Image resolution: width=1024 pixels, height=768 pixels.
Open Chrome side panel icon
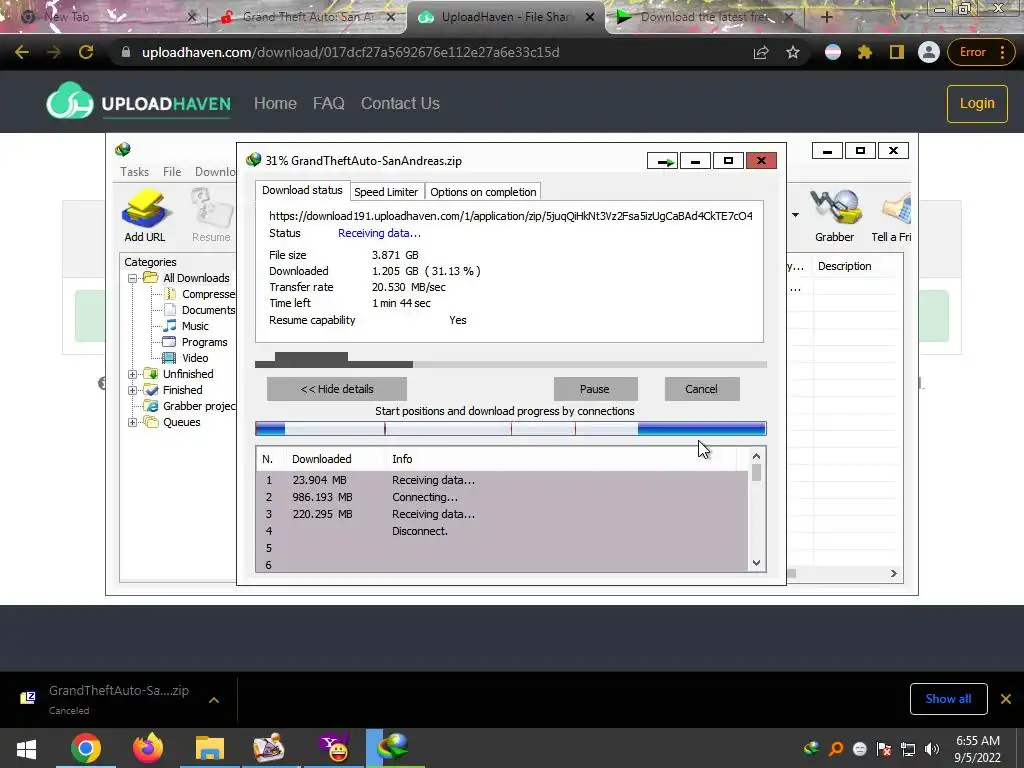click(897, 52)
